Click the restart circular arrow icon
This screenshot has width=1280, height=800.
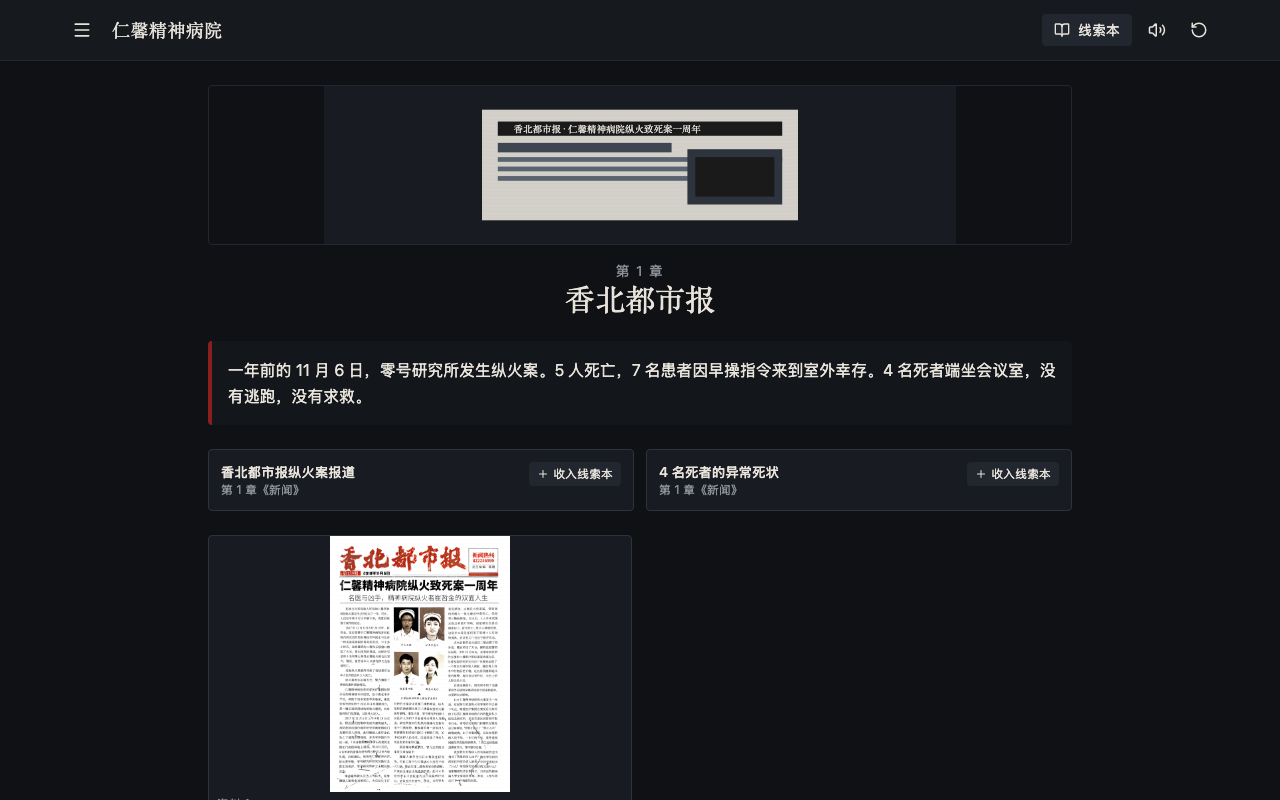pyautogui.click(x=1199, y=30)
